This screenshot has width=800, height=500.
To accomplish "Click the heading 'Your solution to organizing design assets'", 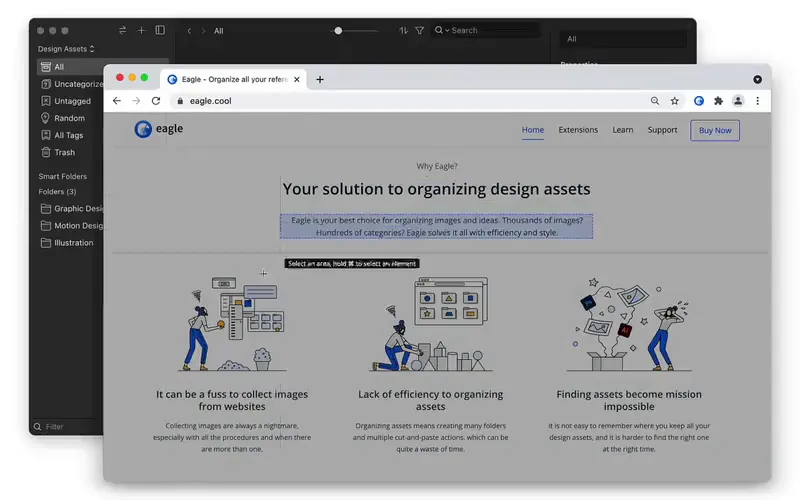I will click(x=436, y=189).
